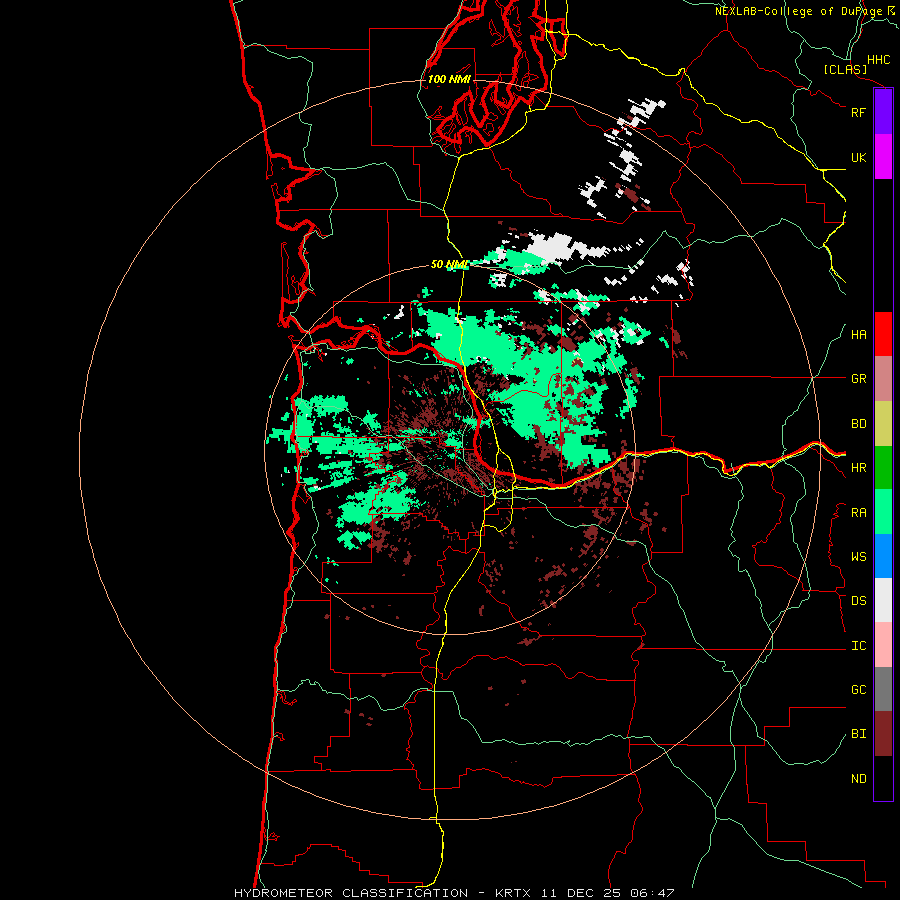
Task: Click the GC gray legend color swatch
Action: (x=883, y=689)
